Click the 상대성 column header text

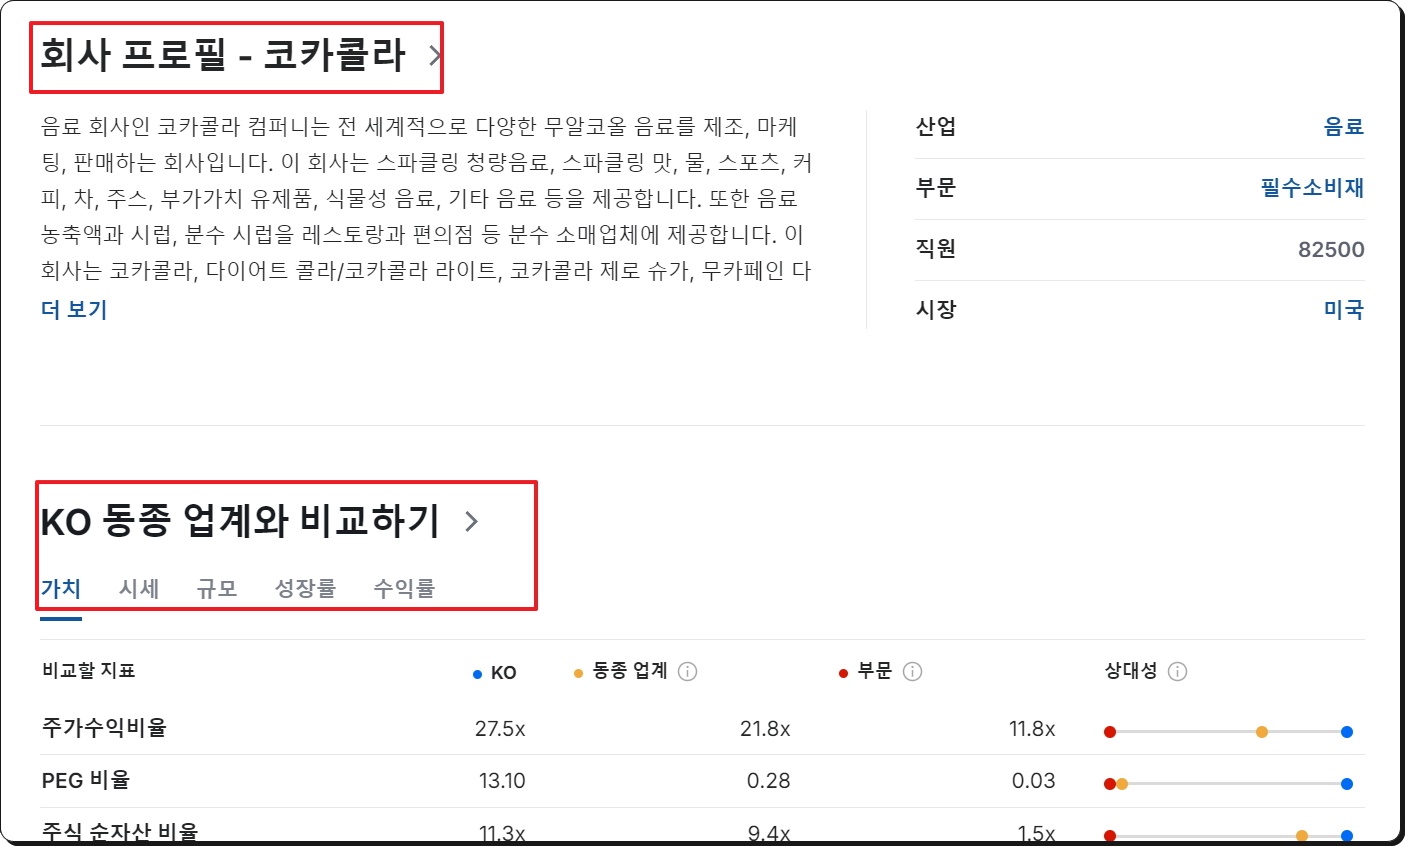(x=1131, y=671)
